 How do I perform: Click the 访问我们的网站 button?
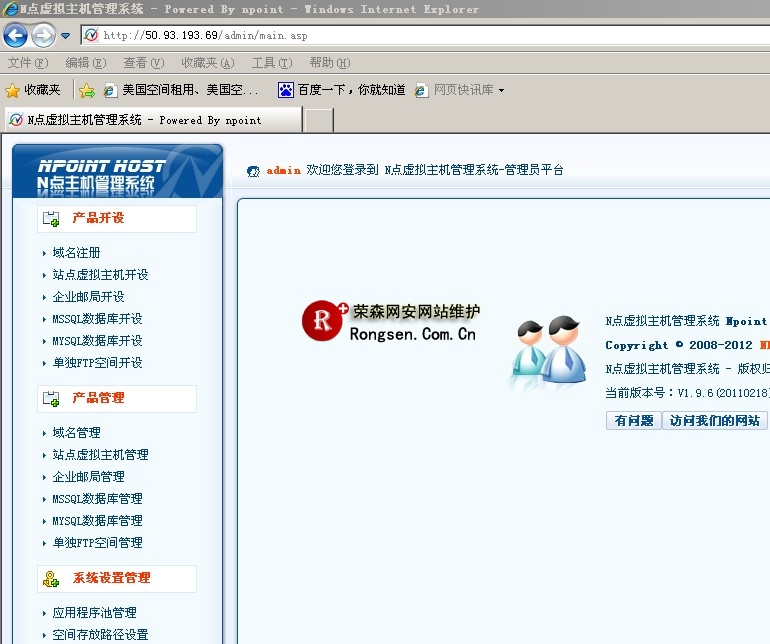[x=714, y=421]
